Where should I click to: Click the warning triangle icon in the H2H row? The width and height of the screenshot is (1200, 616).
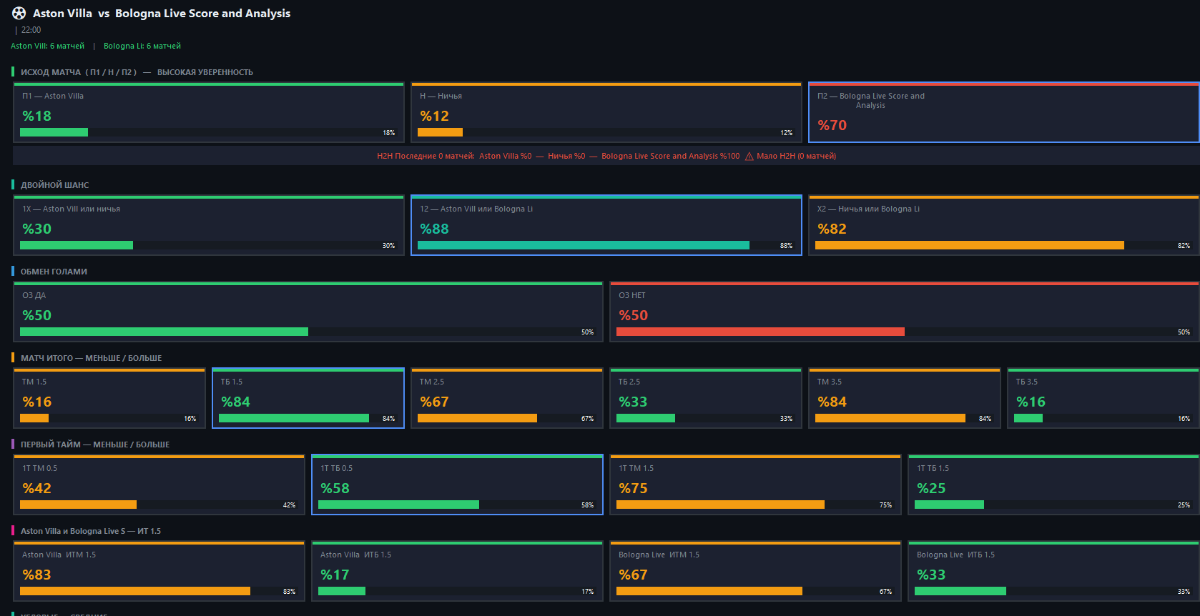pos(749,156)
